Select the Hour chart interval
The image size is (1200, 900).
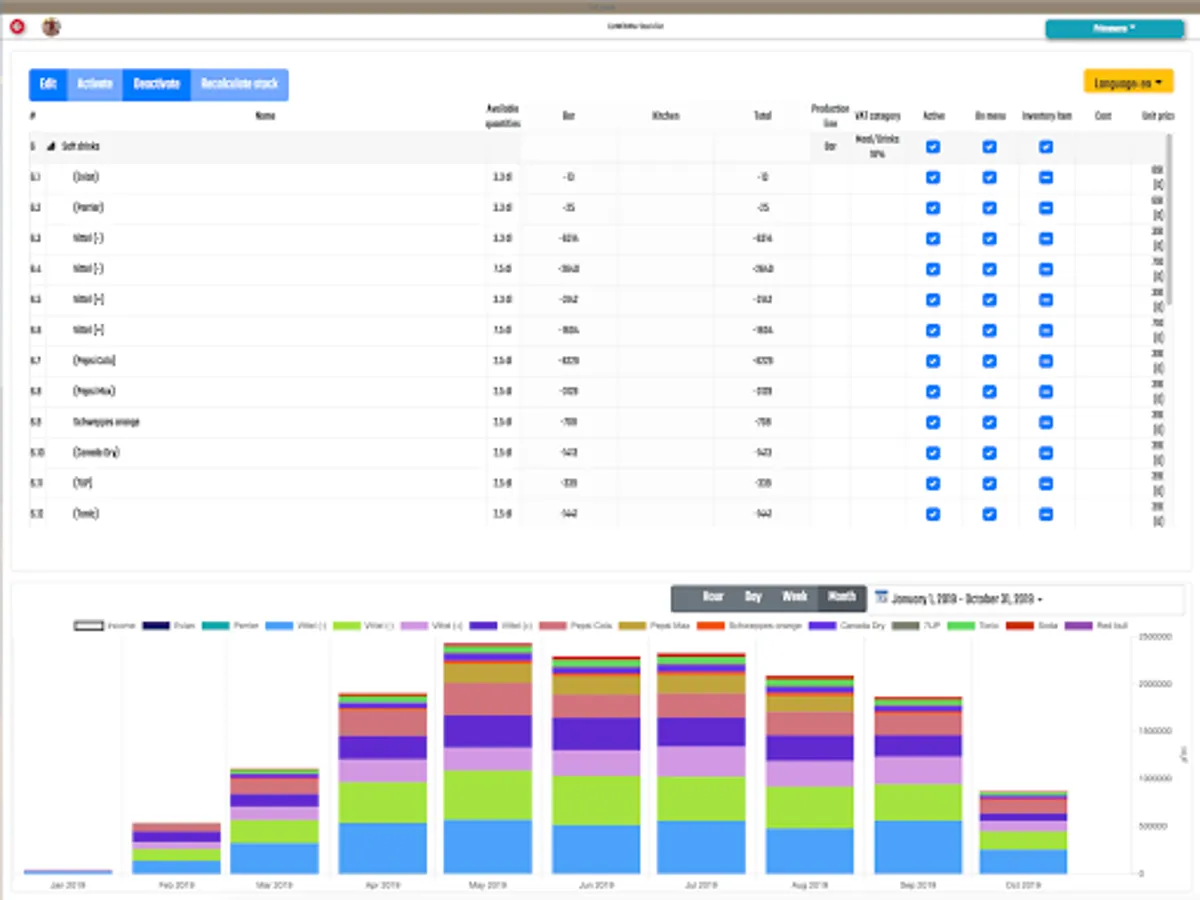pyautogui.click(x=712, y=597)
